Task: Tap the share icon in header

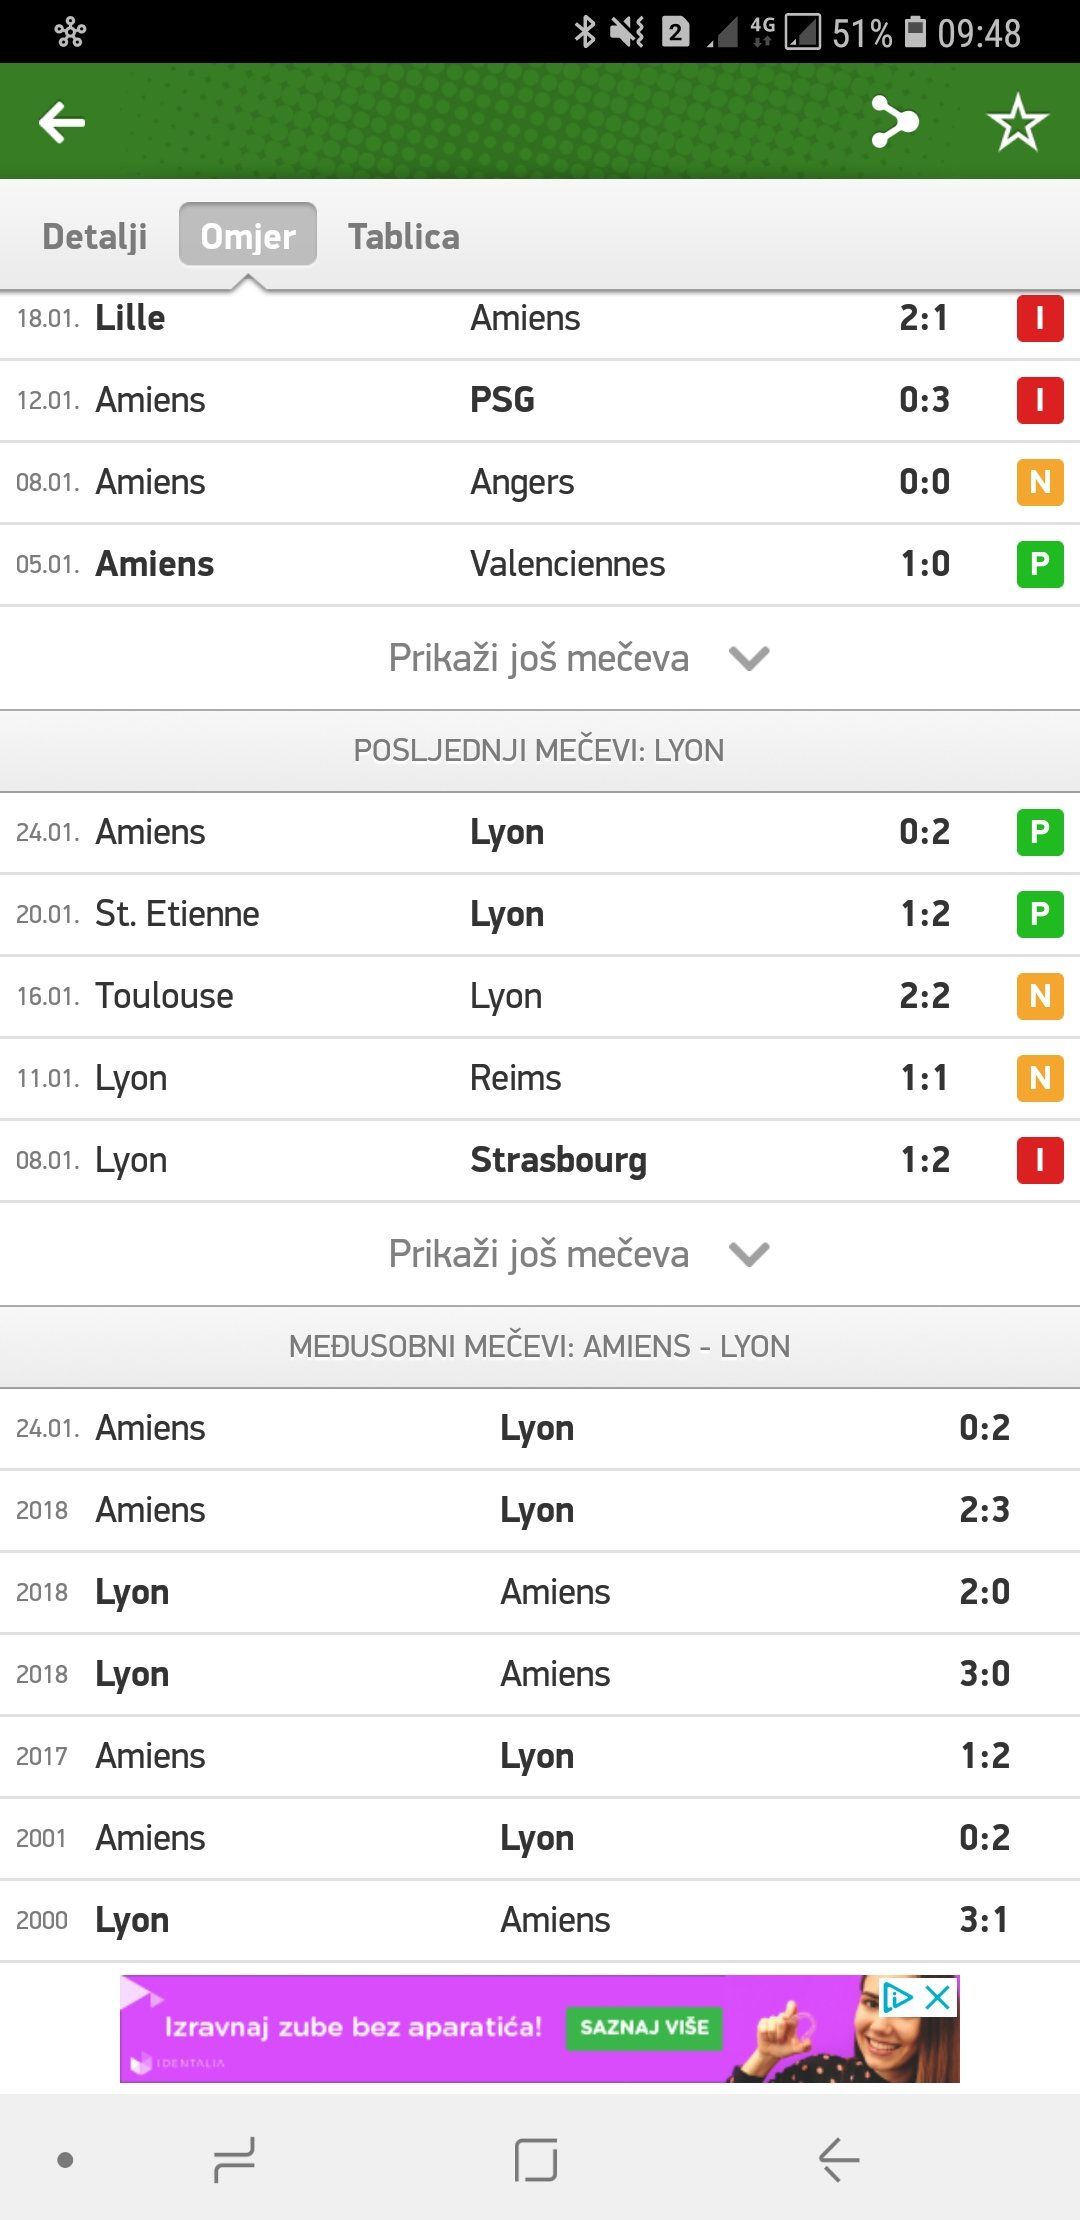Action: (x=893, y=123)
